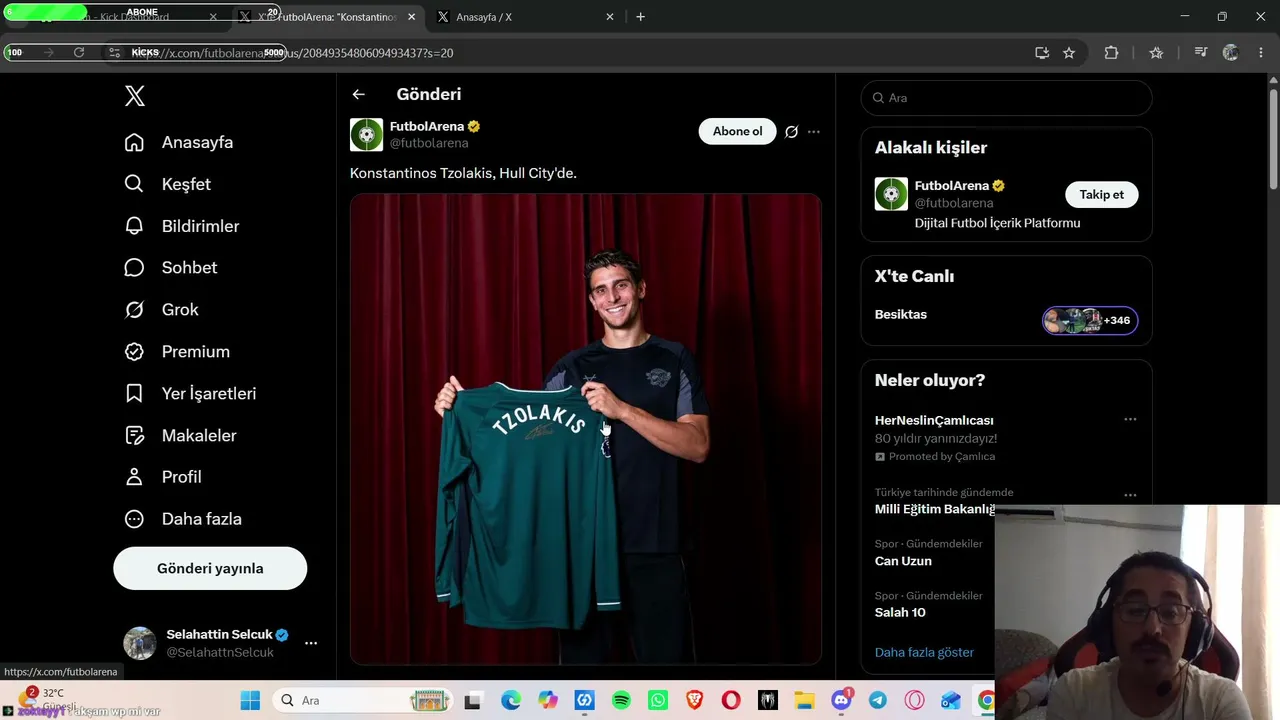Click the Abone ol button

738,131
